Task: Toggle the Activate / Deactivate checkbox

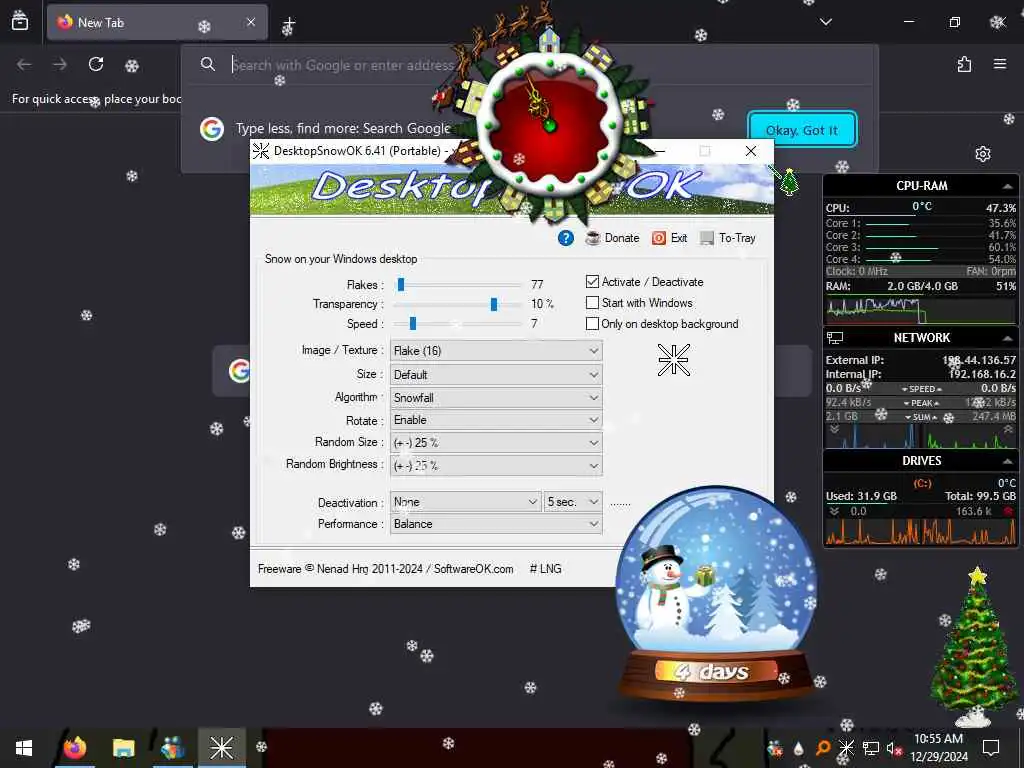Action: point(592,282)
